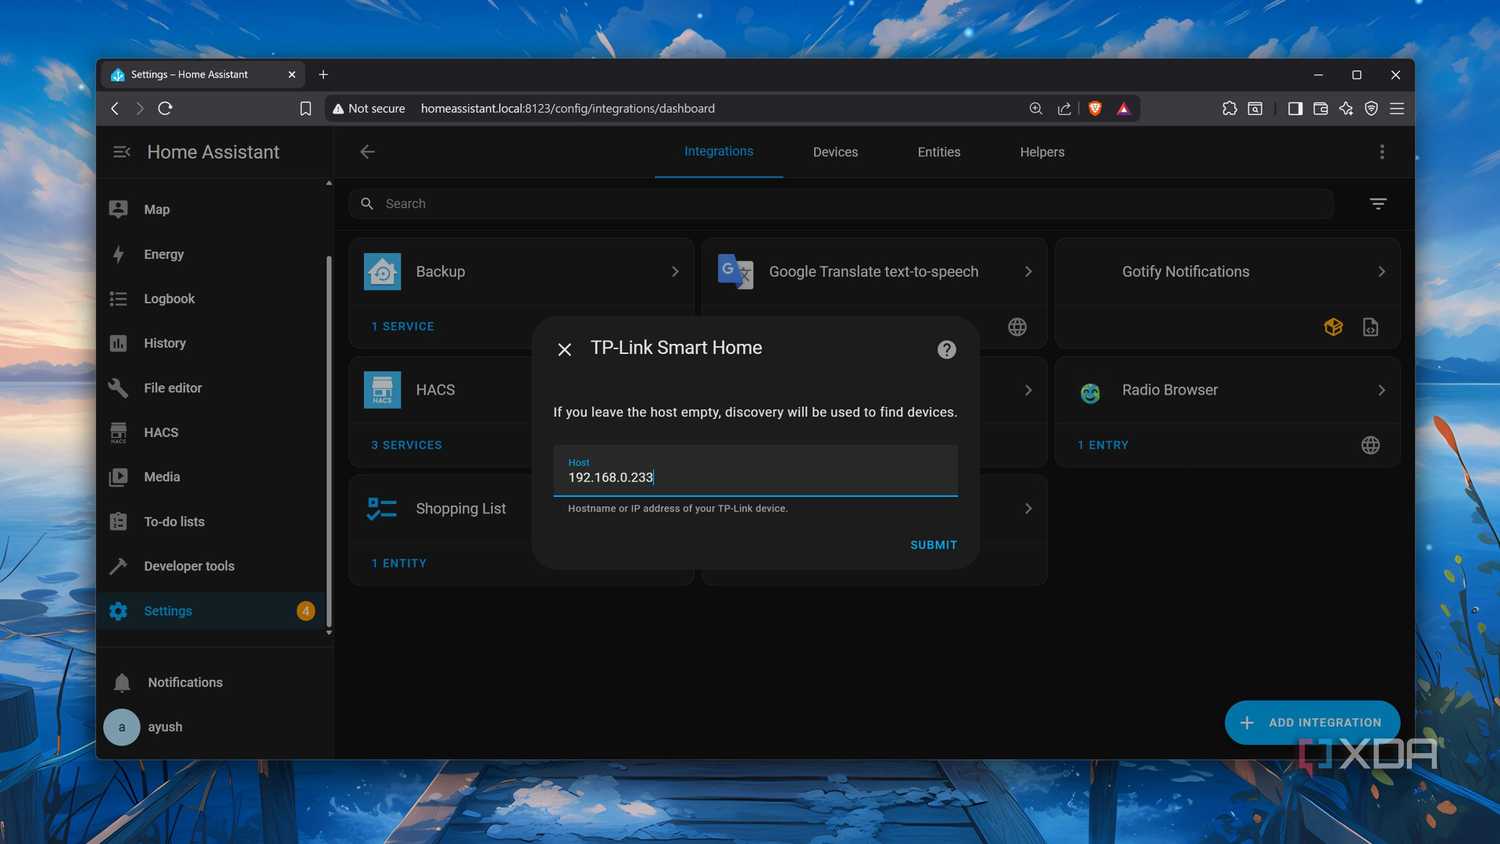
Task: Expand Google Translate text-to-speech chevron
Action: 1028,272
